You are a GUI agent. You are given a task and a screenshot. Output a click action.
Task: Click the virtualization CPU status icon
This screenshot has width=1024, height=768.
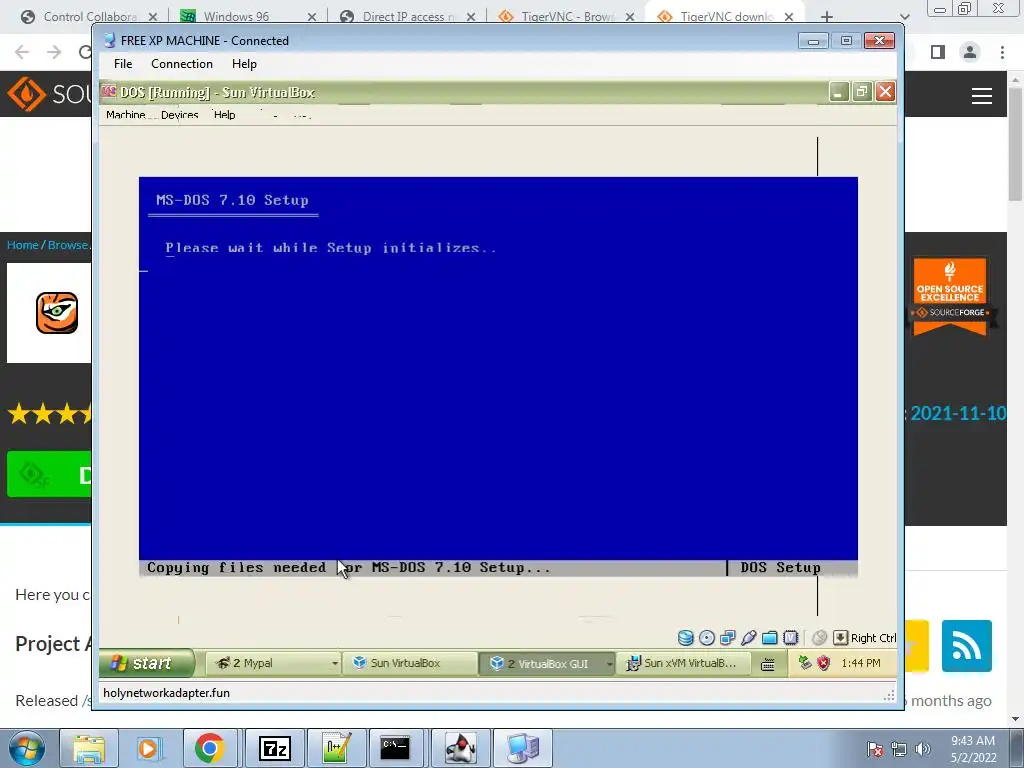point(790,637)
